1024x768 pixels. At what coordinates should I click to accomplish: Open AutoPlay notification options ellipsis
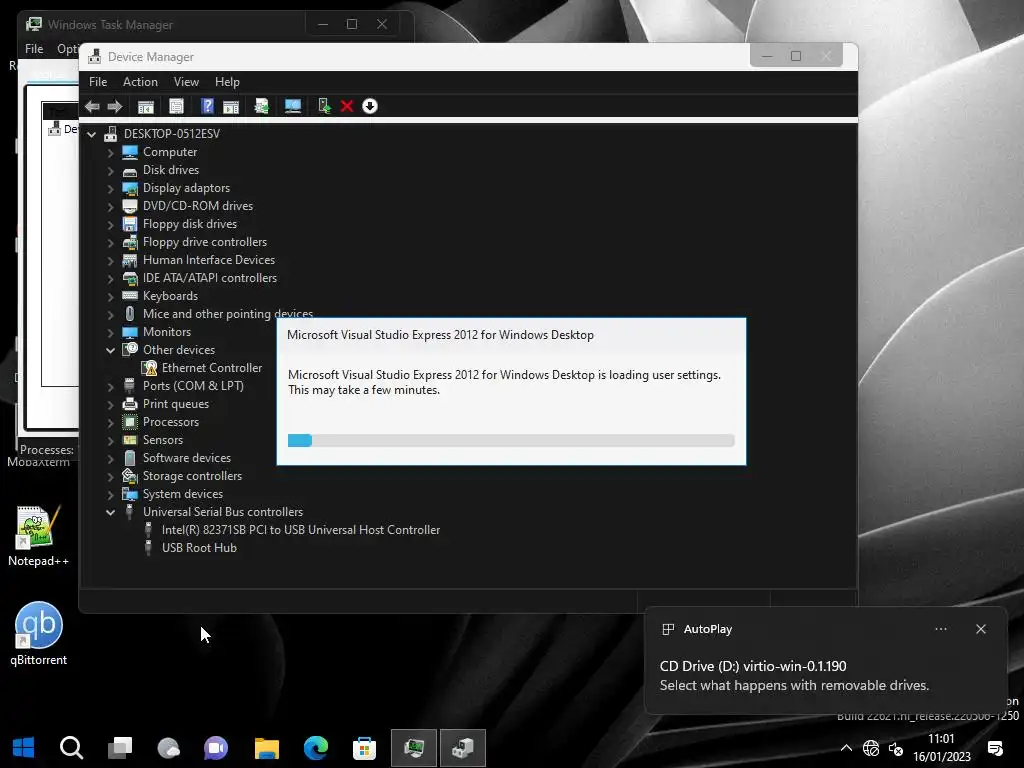tap(940, 629)
